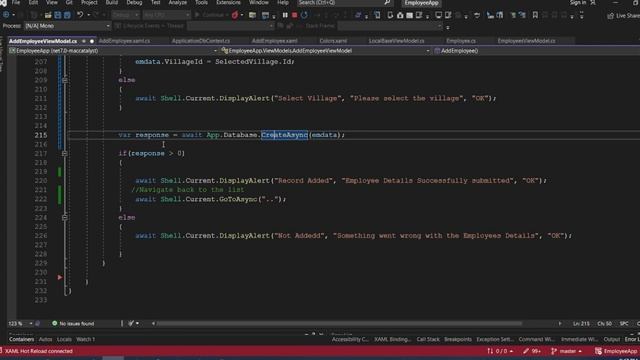Viewport: 640px width, 360px height.
Task: Click the Pause debugging icon
Action: 285,16
